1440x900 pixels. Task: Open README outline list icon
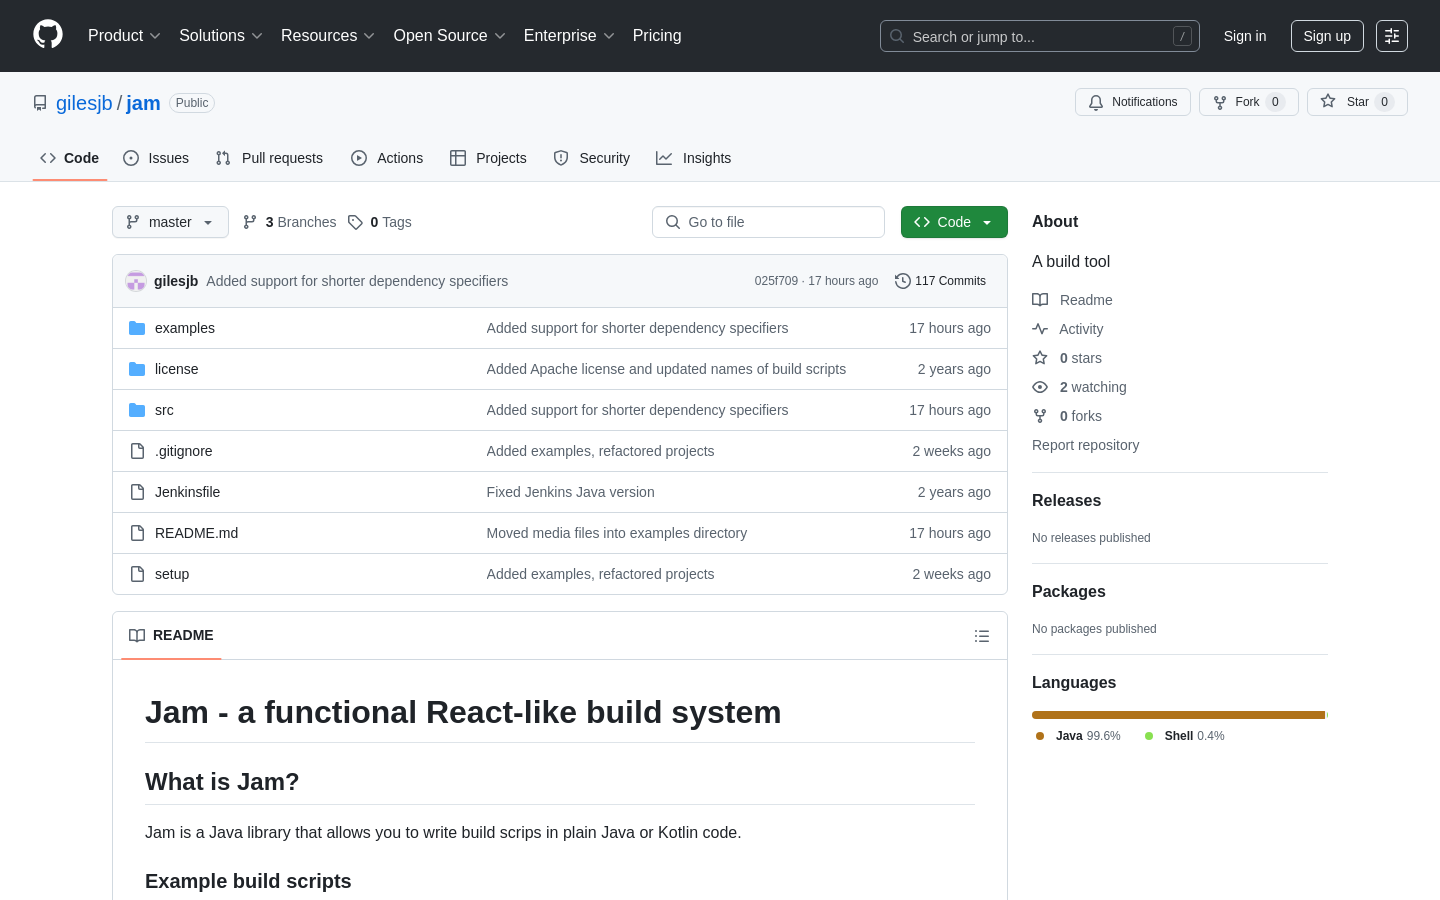pos(982,636)
